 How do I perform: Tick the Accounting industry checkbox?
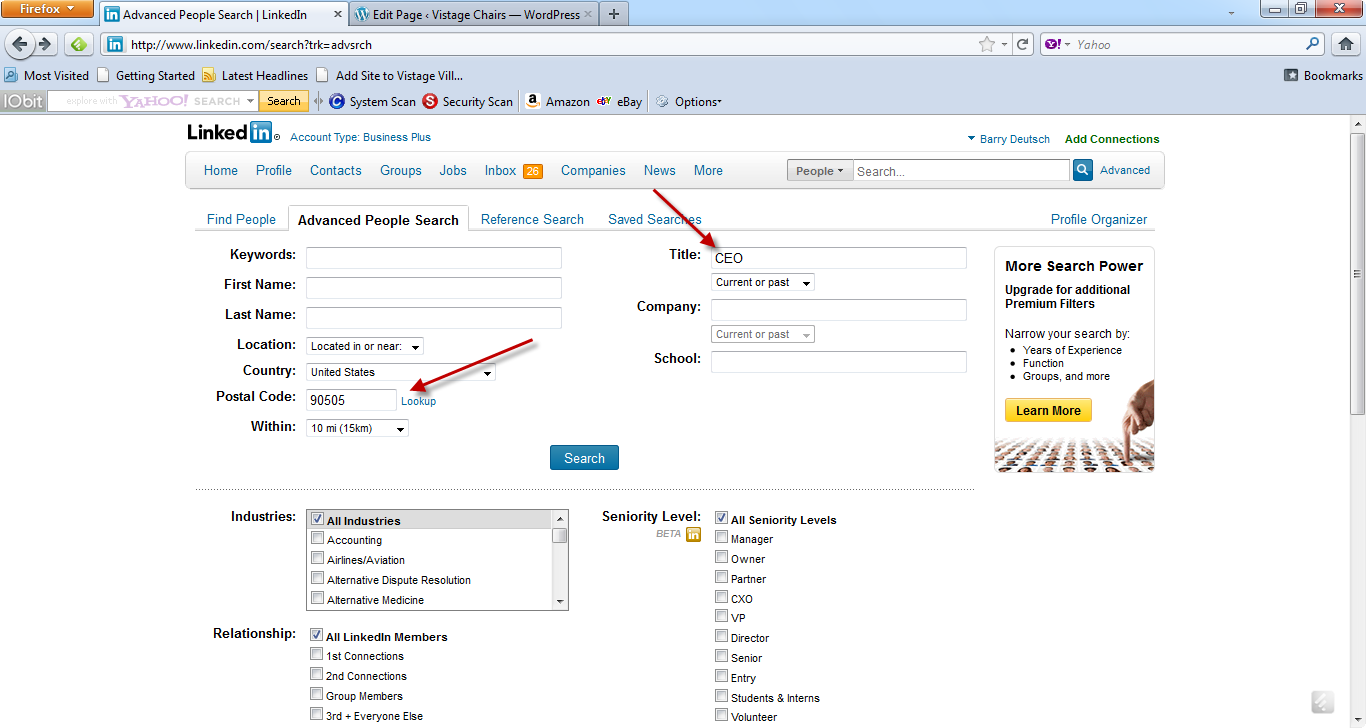(x=318, y=539)
